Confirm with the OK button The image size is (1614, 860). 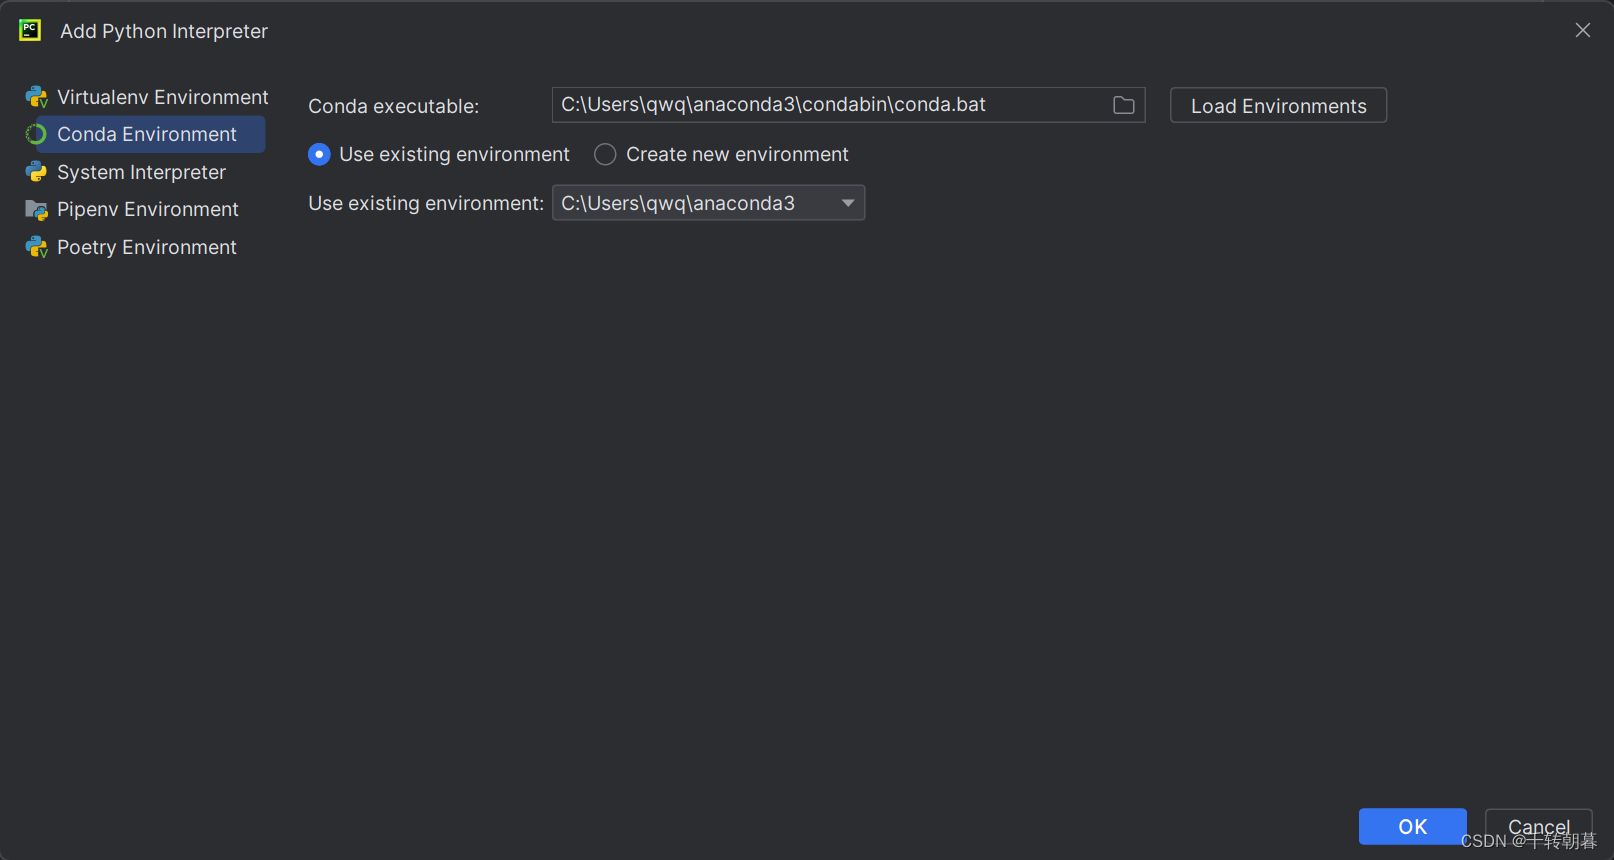(1412, 827)
